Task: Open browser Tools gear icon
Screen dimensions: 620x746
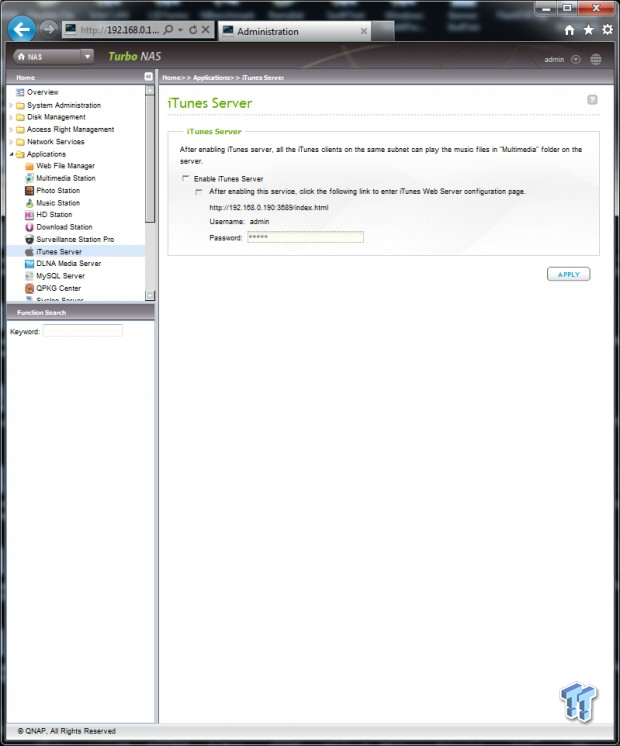Action: [607, 30]
